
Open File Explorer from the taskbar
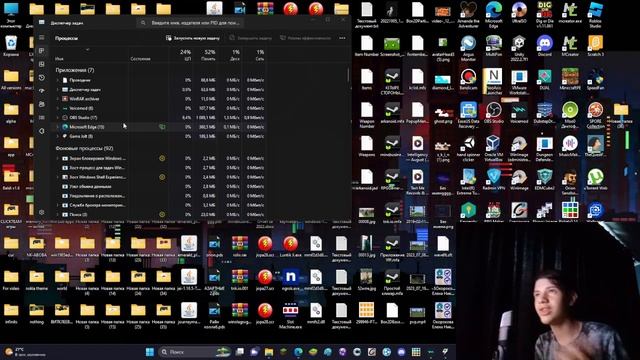269,352
